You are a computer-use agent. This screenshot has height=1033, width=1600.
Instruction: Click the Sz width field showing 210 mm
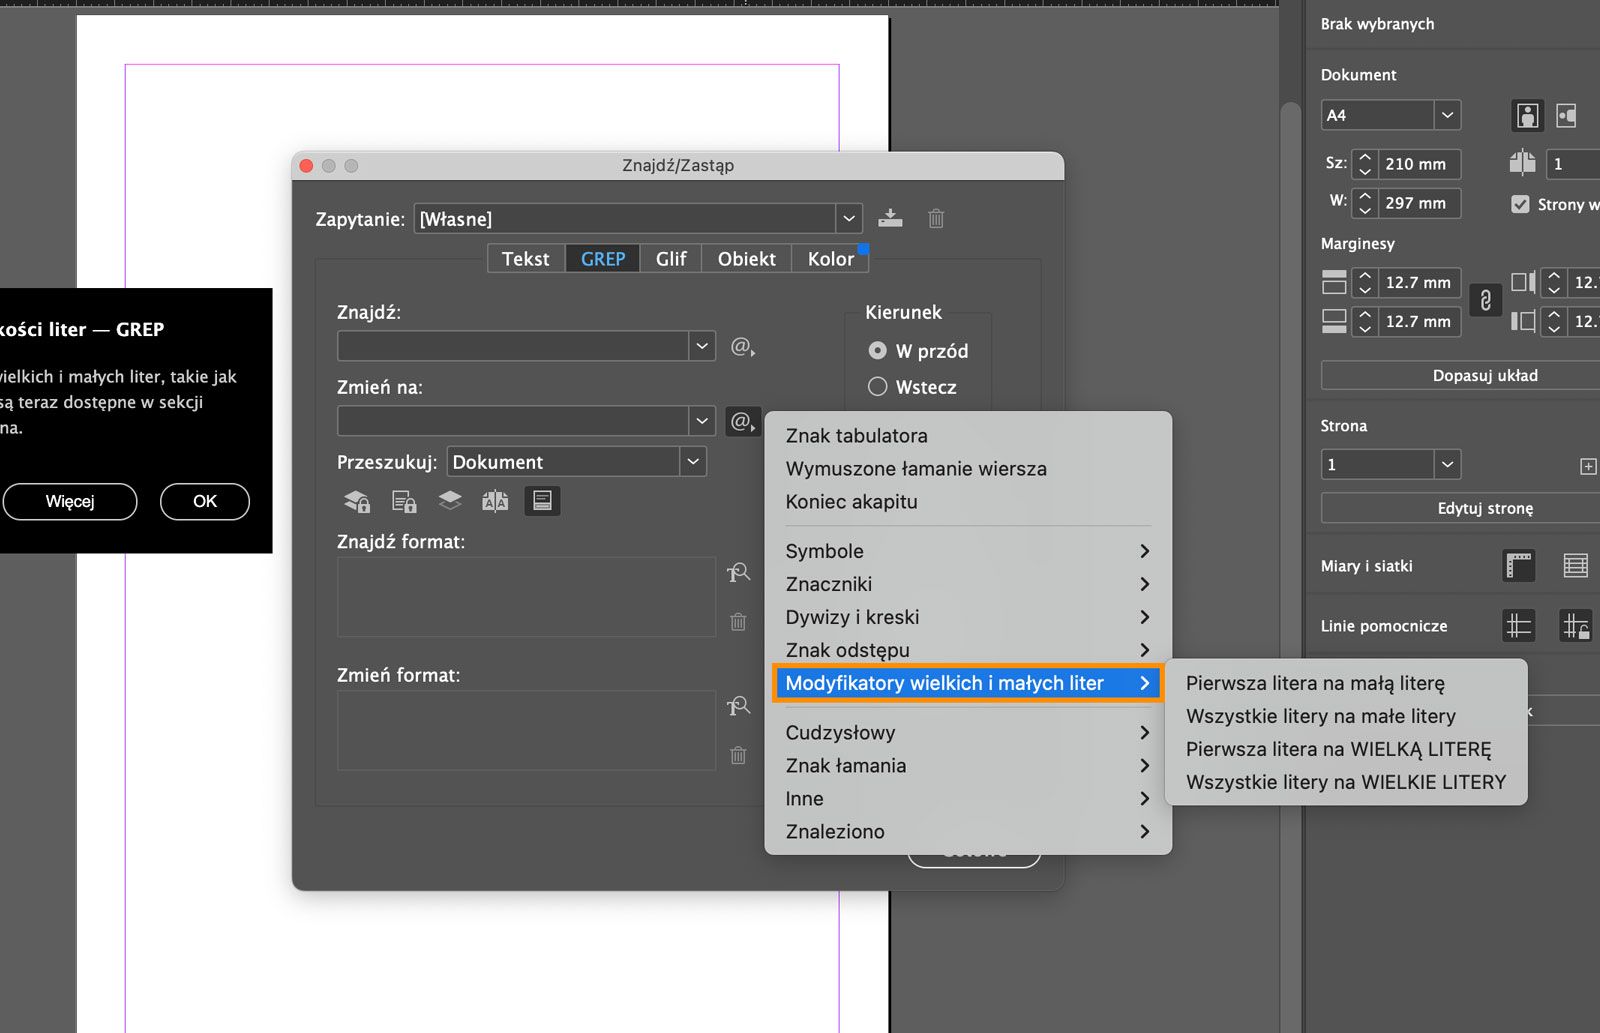[1419, 164]
